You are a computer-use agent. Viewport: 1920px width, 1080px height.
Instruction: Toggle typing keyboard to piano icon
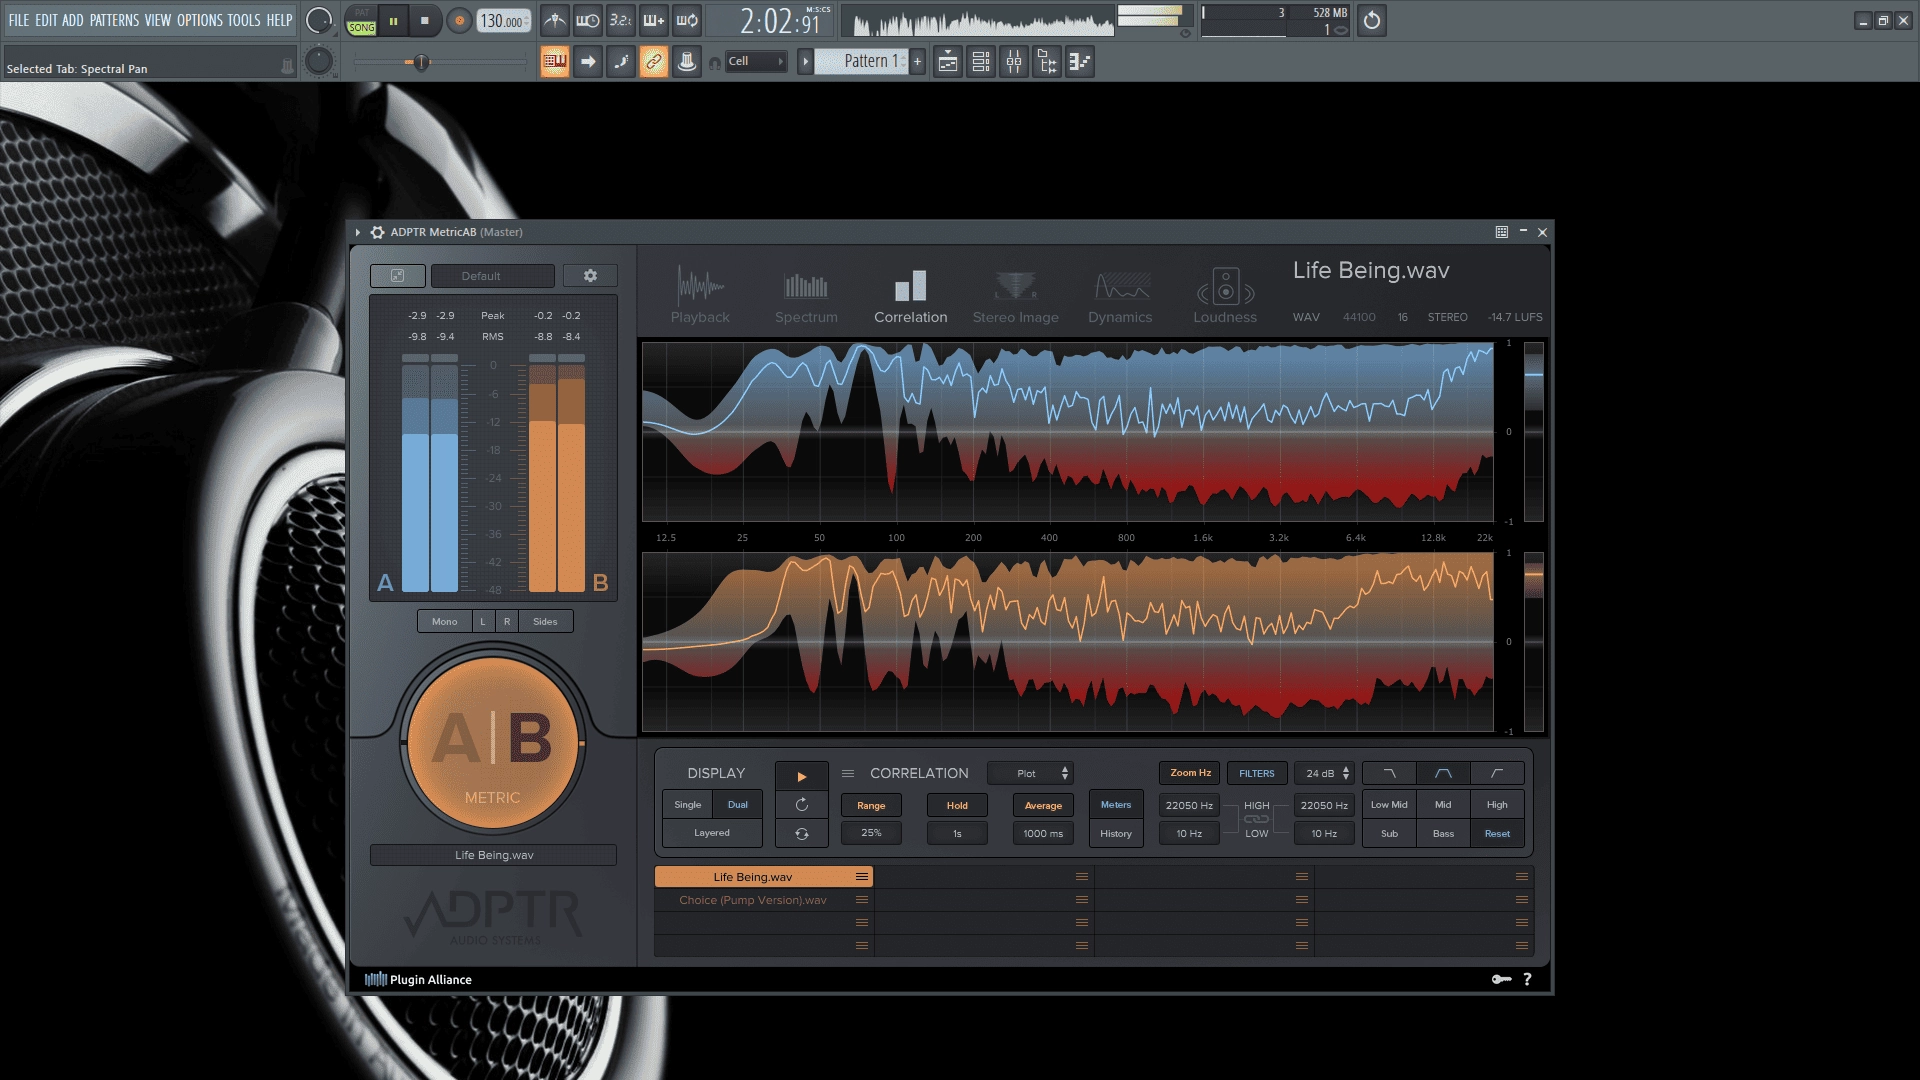(x=555, y=62)
